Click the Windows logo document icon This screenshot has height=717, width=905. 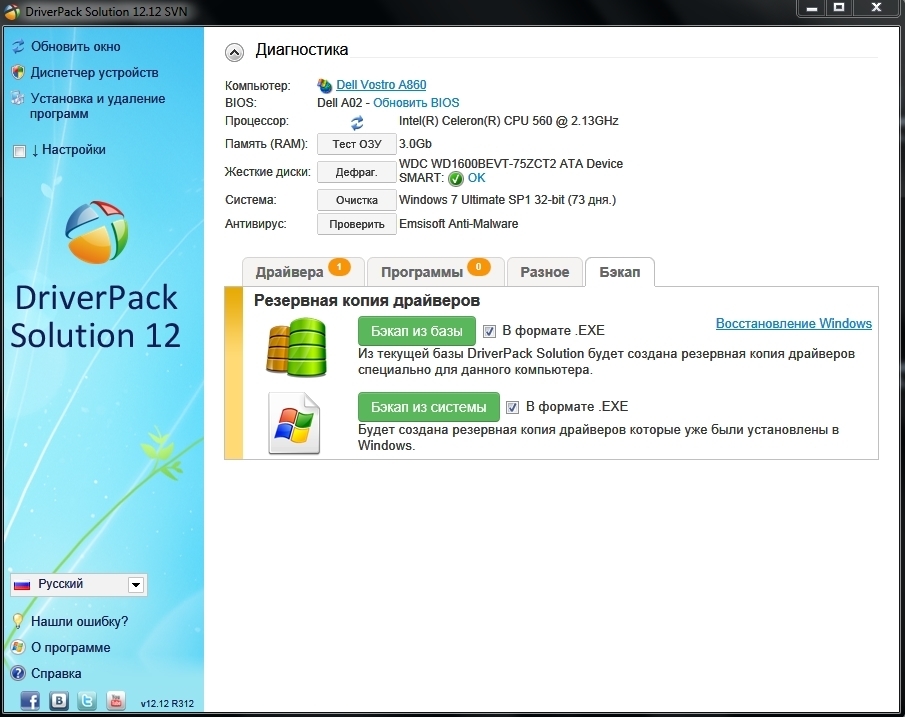(294, 424)
